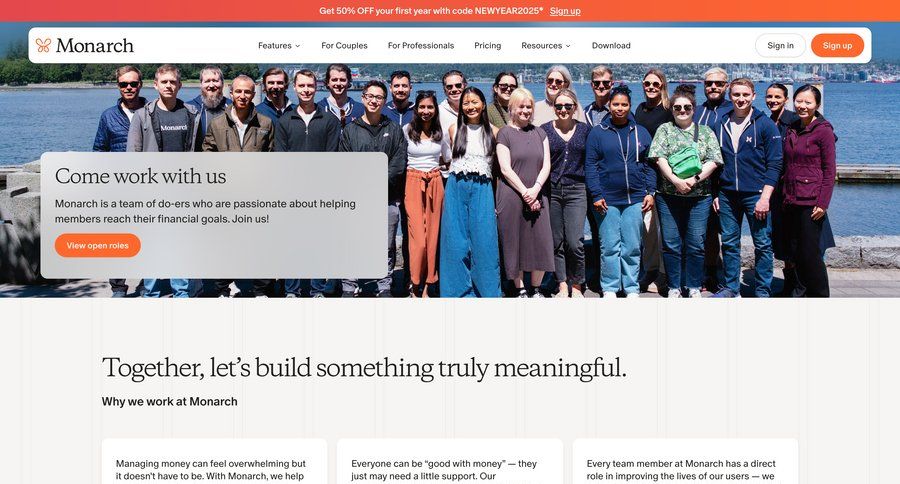The width and height of the screenshot is (900, 484).
Task: Click the Everyone can be good with money card
Action: point(449,462)
